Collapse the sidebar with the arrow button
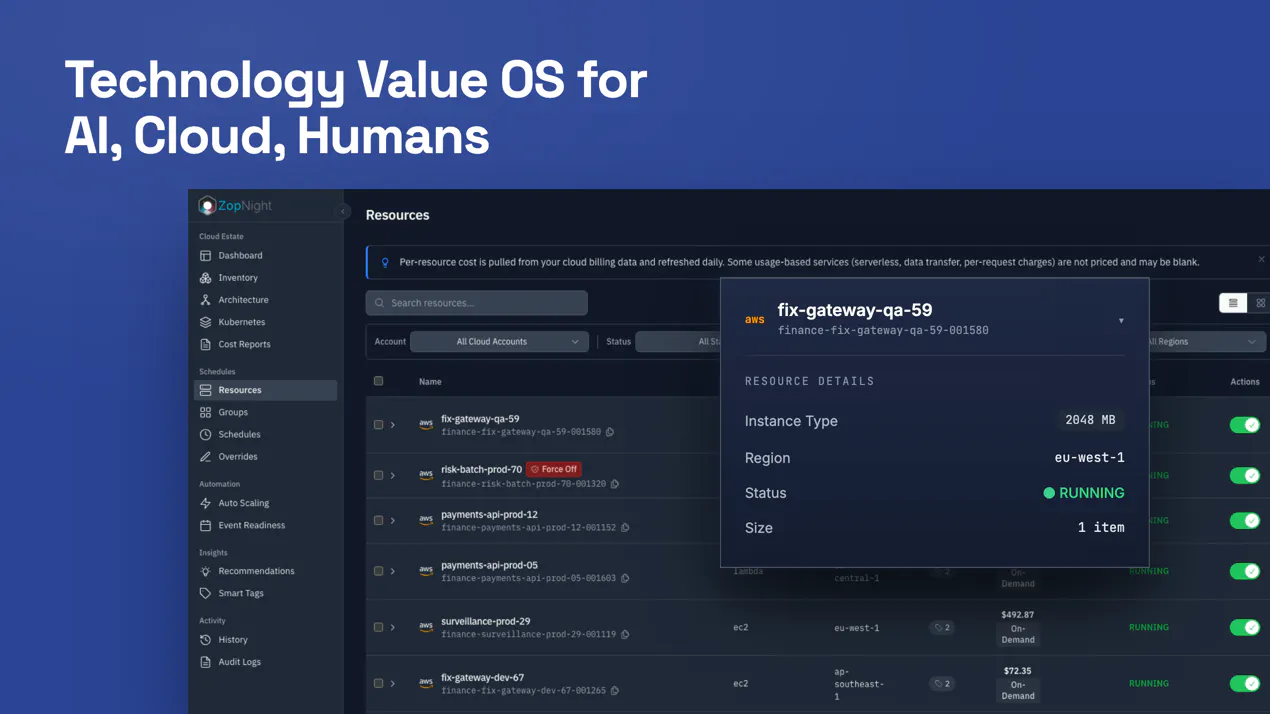 pyautogui.click(x=342, y=211)
